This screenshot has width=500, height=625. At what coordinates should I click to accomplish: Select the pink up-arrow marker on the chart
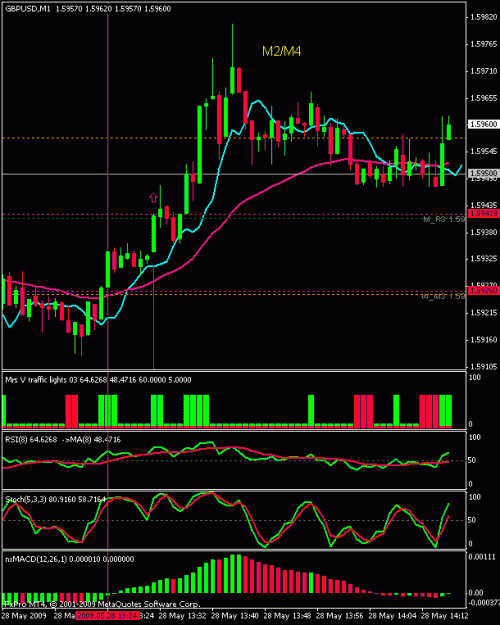(154, 197)
